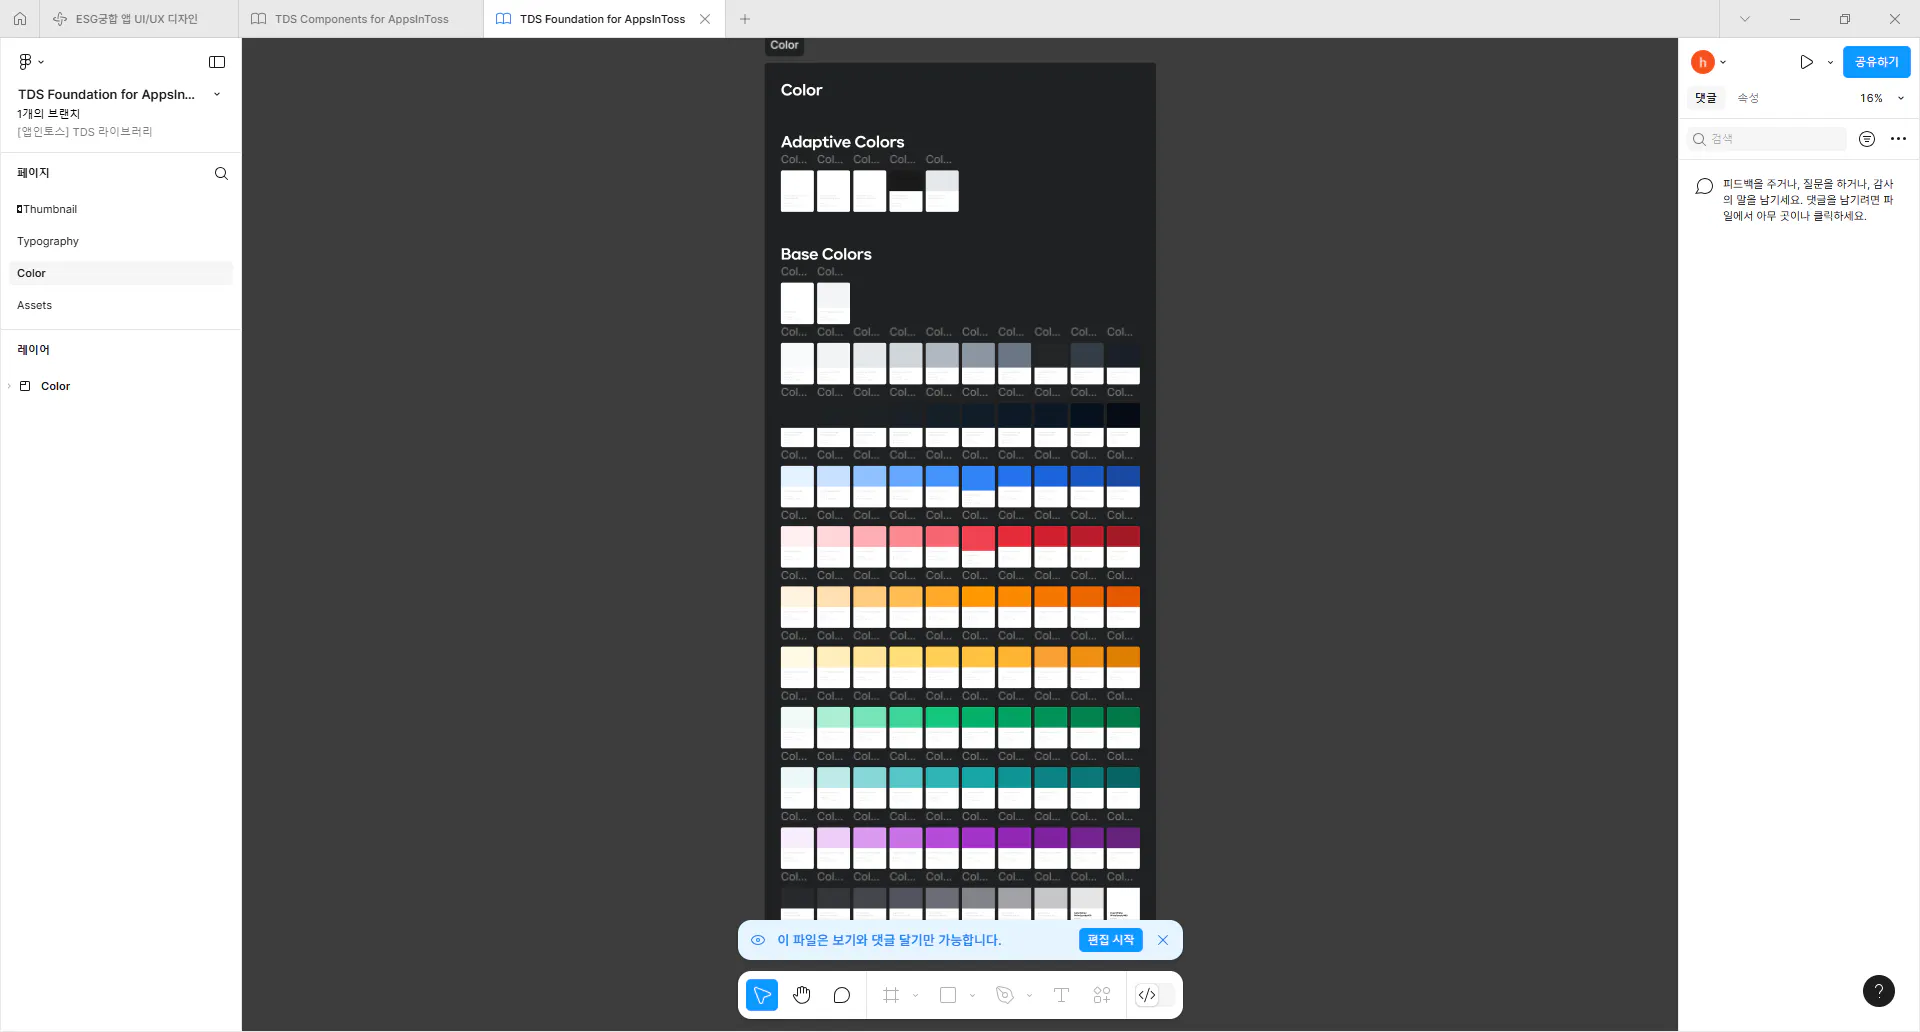Open the user avatar dropdown
This screenshot has width=1920, height=1032.
(x=1708, y=62)
